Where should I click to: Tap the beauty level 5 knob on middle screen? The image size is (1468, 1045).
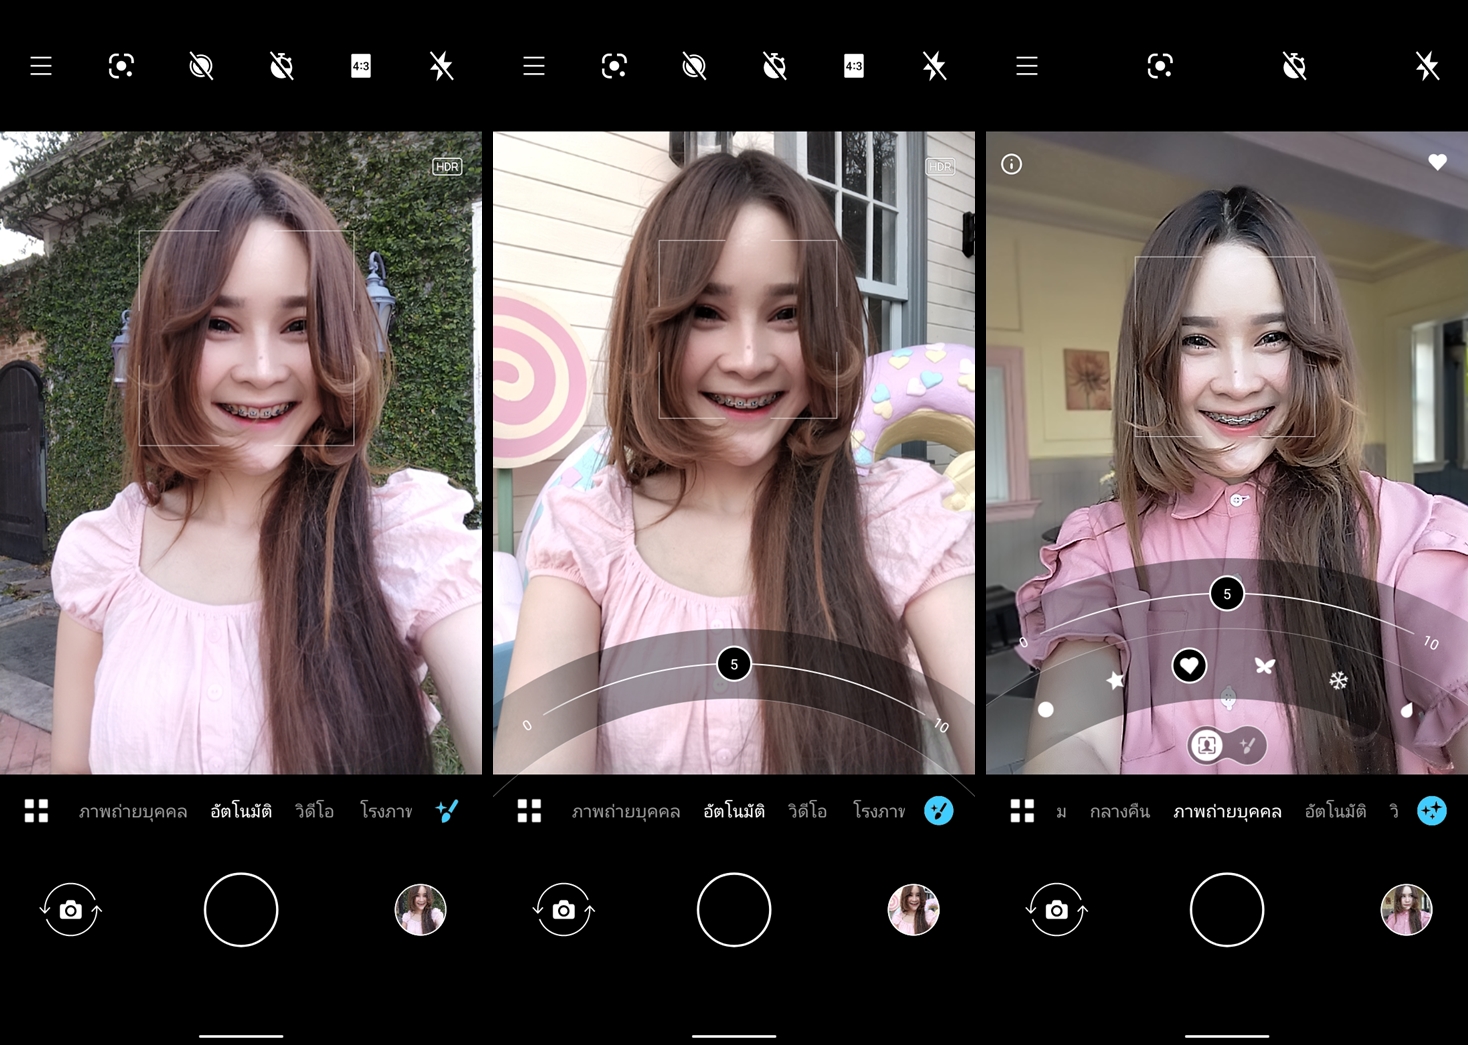[x=734, y=664]
